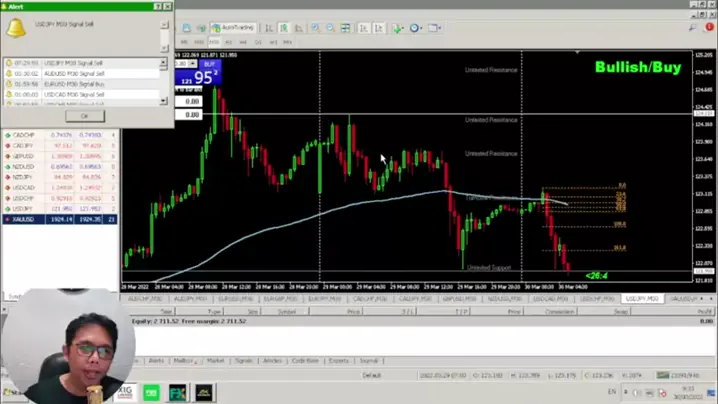Viewport: 718px width, 404px height.
Task: Open the indicators list icon dropdown
Action: tap(399, 28)
